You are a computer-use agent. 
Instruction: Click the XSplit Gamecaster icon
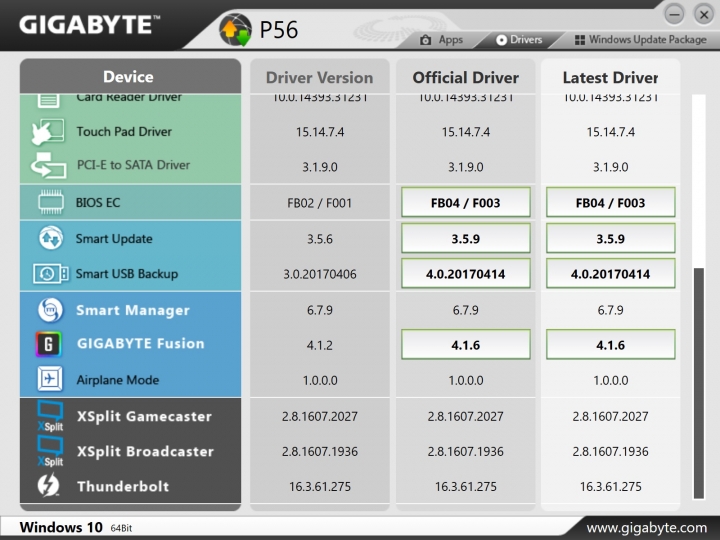50,416
